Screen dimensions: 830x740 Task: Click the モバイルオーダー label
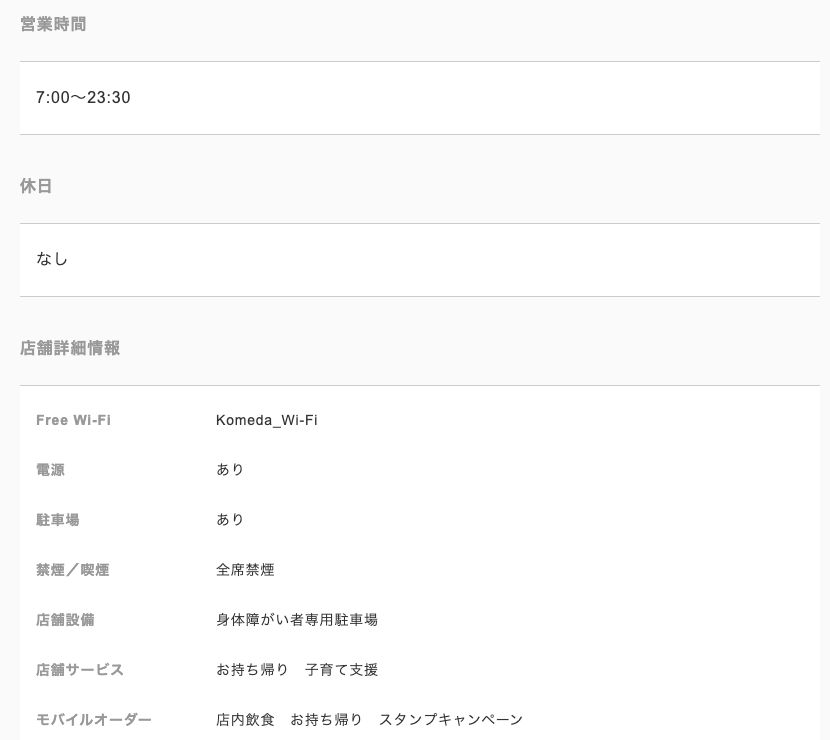pyautogui.click(x=94, y=720)
